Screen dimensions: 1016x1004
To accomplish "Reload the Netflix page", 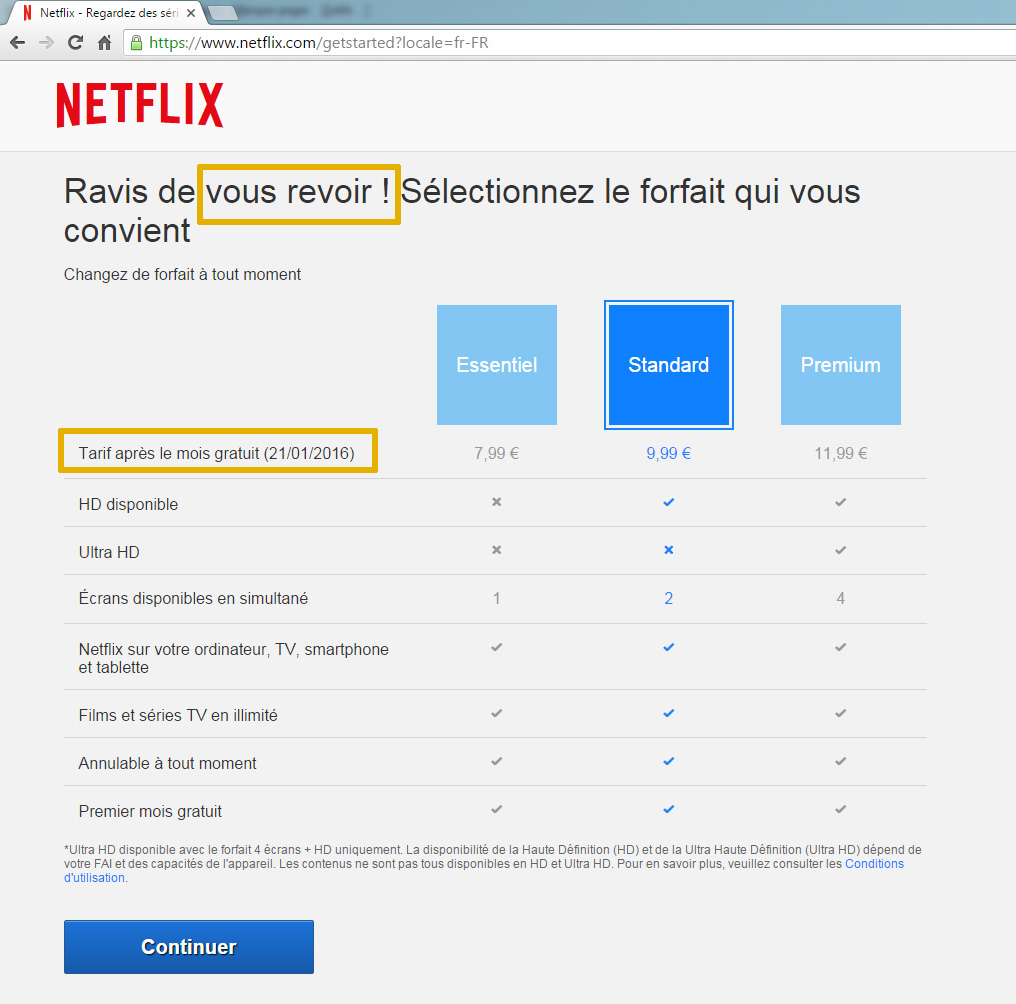I will pyautogui.click(x=75, y=43).
